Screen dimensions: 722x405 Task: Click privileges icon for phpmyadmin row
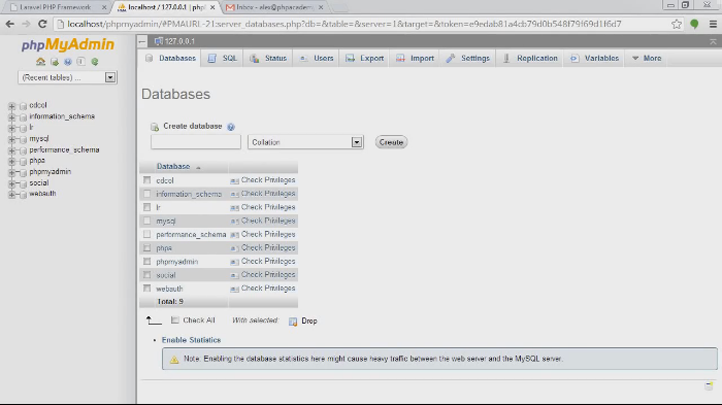click(x=234, y=262)
